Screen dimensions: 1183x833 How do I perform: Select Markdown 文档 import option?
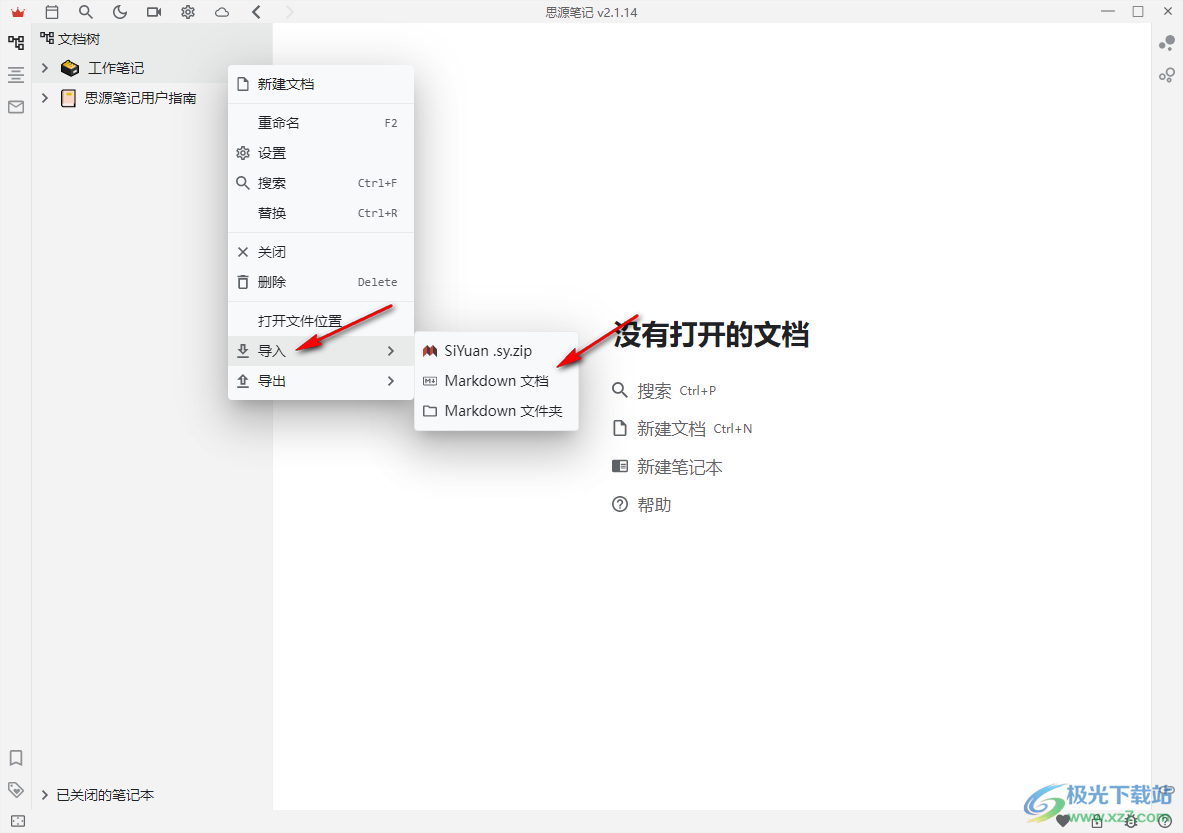496,381
